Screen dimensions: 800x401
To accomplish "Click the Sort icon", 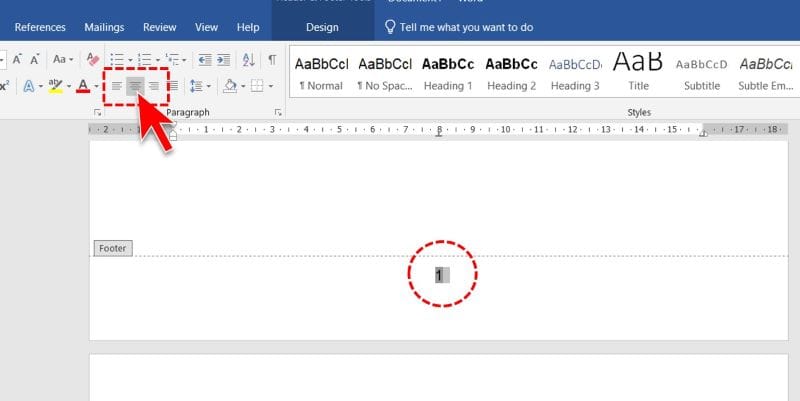I will click(248, 60).
